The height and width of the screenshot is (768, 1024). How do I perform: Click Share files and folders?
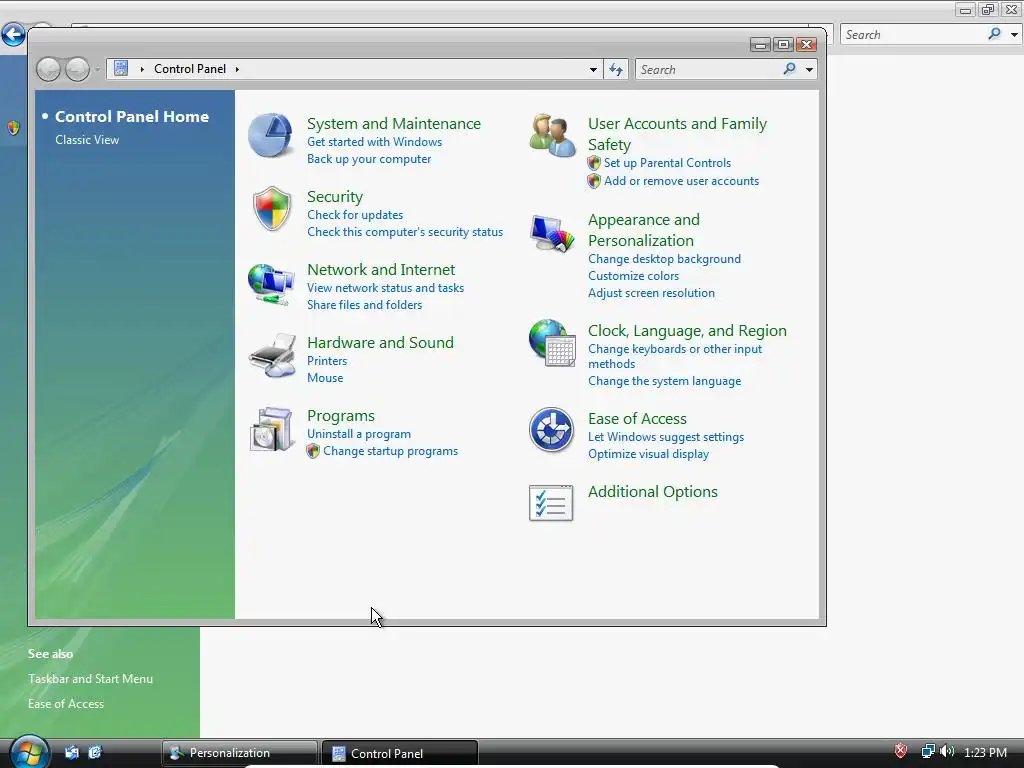pos(364,305)
